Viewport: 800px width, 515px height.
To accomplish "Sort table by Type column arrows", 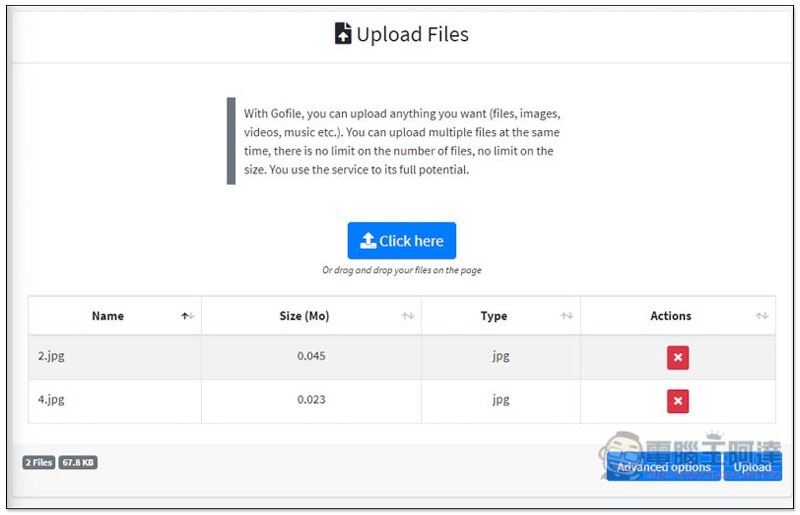I will pyautogui.click(x=567, y=316).
